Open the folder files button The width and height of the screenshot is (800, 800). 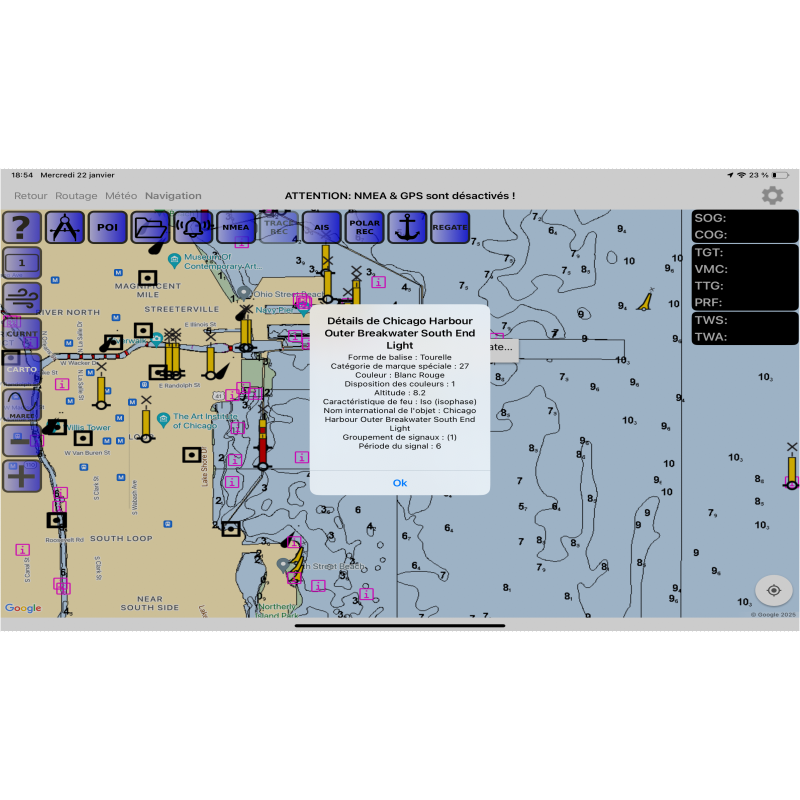coord(151,228)
